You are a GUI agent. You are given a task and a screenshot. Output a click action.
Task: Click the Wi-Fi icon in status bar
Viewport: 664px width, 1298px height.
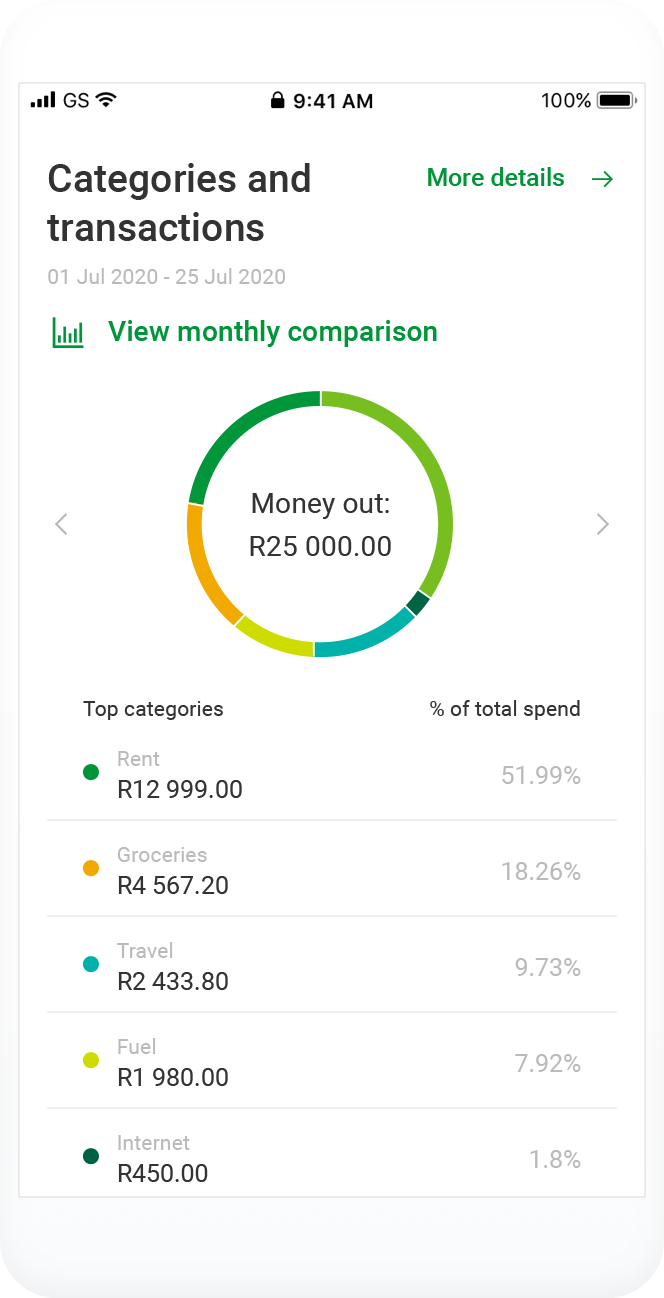pyautogui.click(x=106, y=100)
